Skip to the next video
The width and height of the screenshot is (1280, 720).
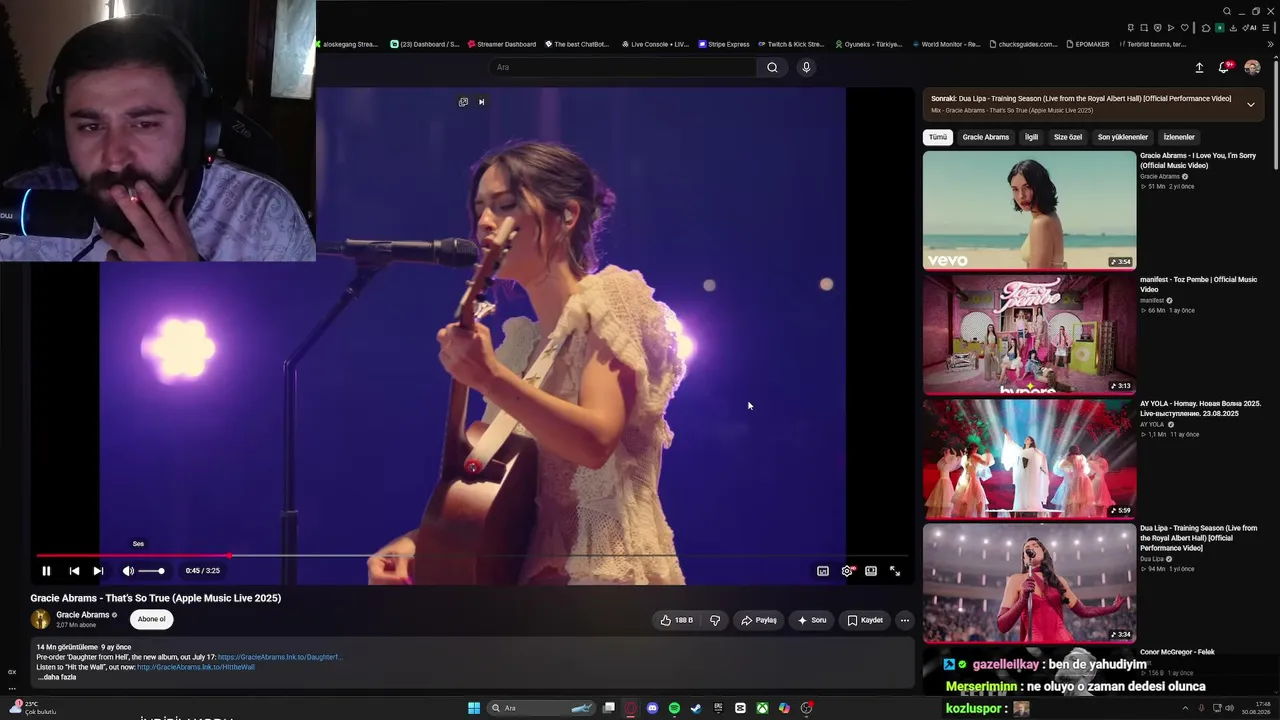coord(98,571)
